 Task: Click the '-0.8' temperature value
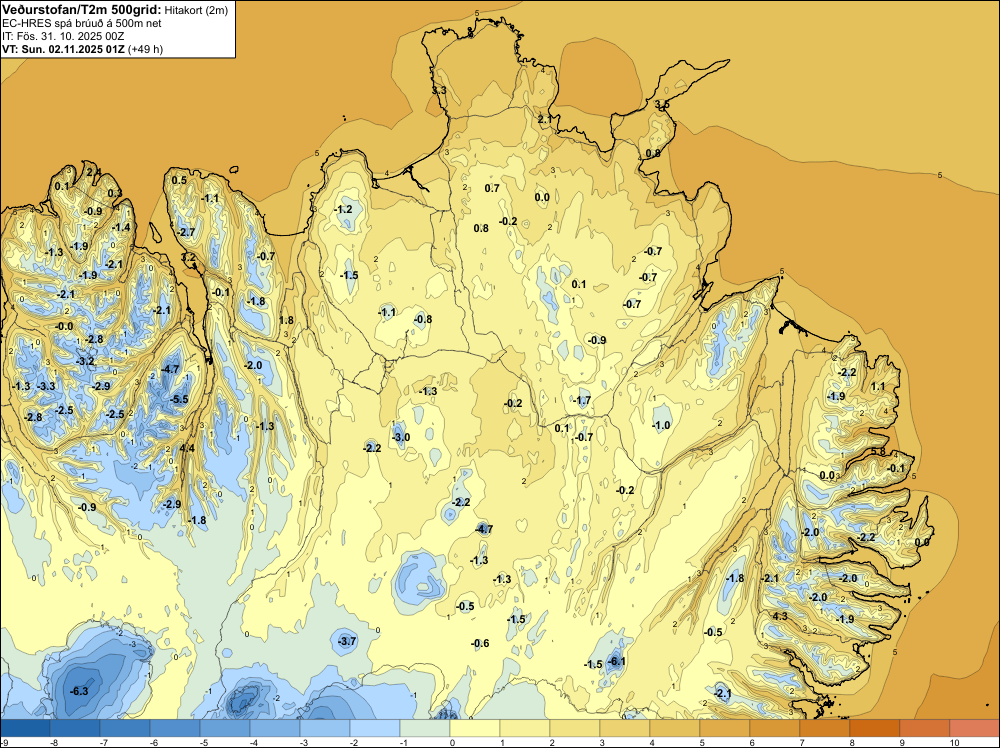pyautogui.click(x=423, y=319)
